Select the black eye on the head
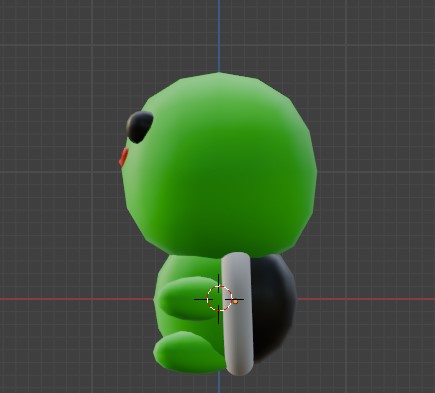 [139, 127]
